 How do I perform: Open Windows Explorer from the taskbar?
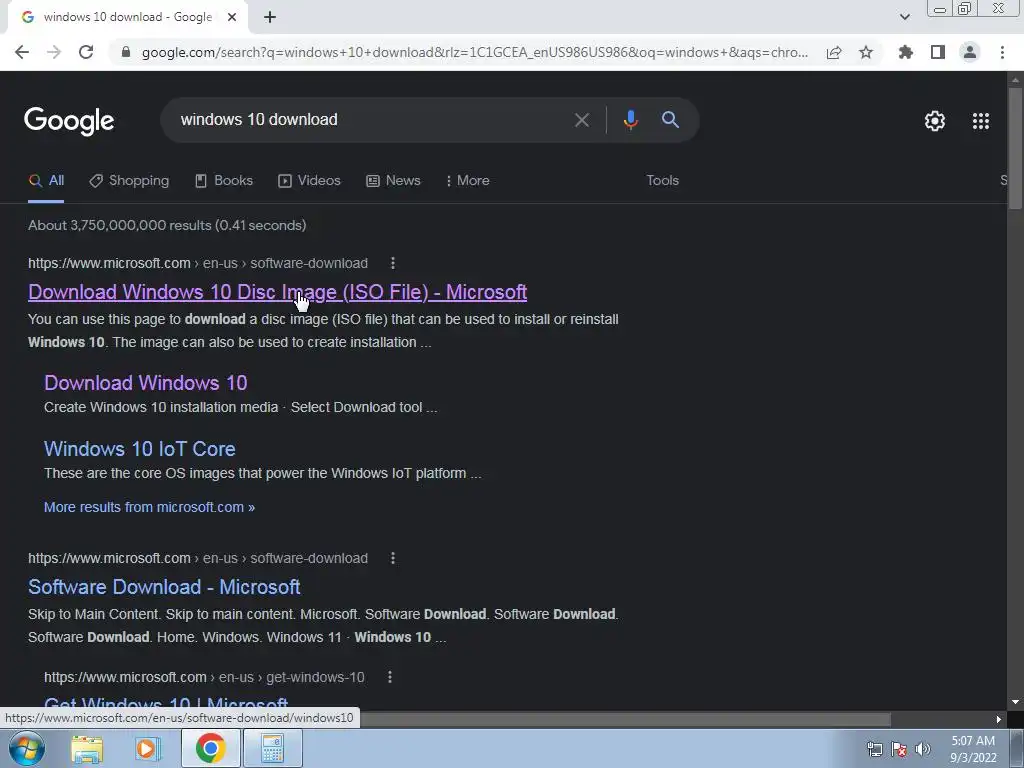[87, 748]
